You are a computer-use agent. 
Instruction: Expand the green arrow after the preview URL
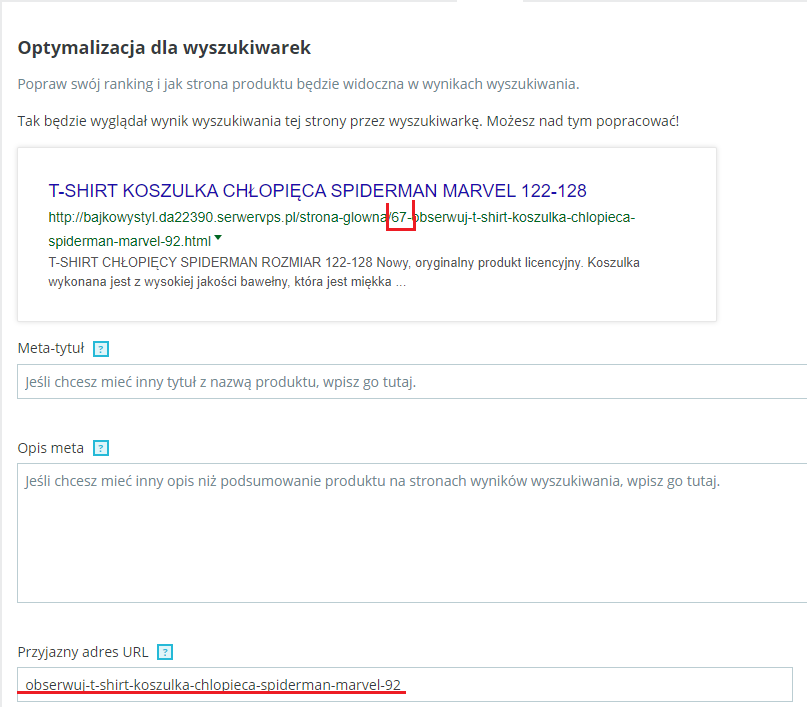pos(218,238)
